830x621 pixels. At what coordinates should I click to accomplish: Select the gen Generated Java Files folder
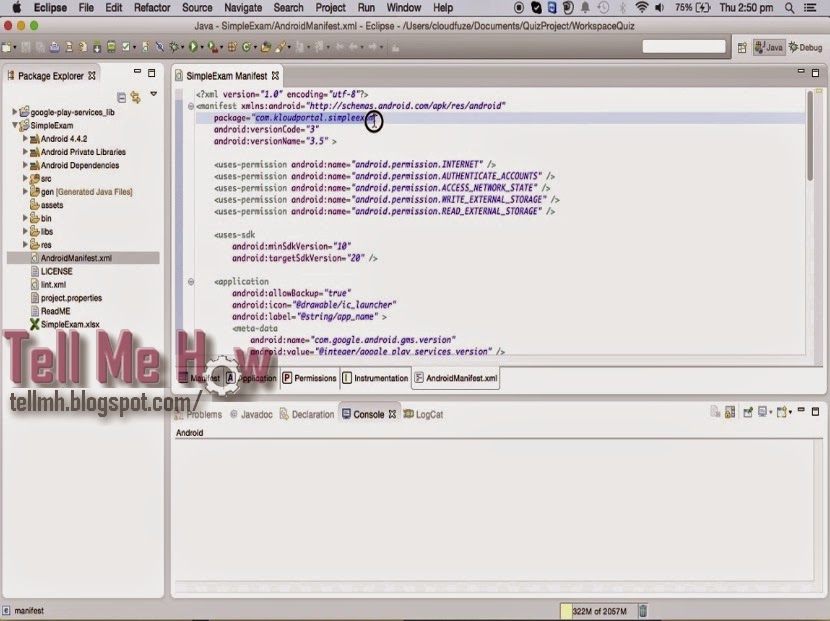[x=87, y=192]
